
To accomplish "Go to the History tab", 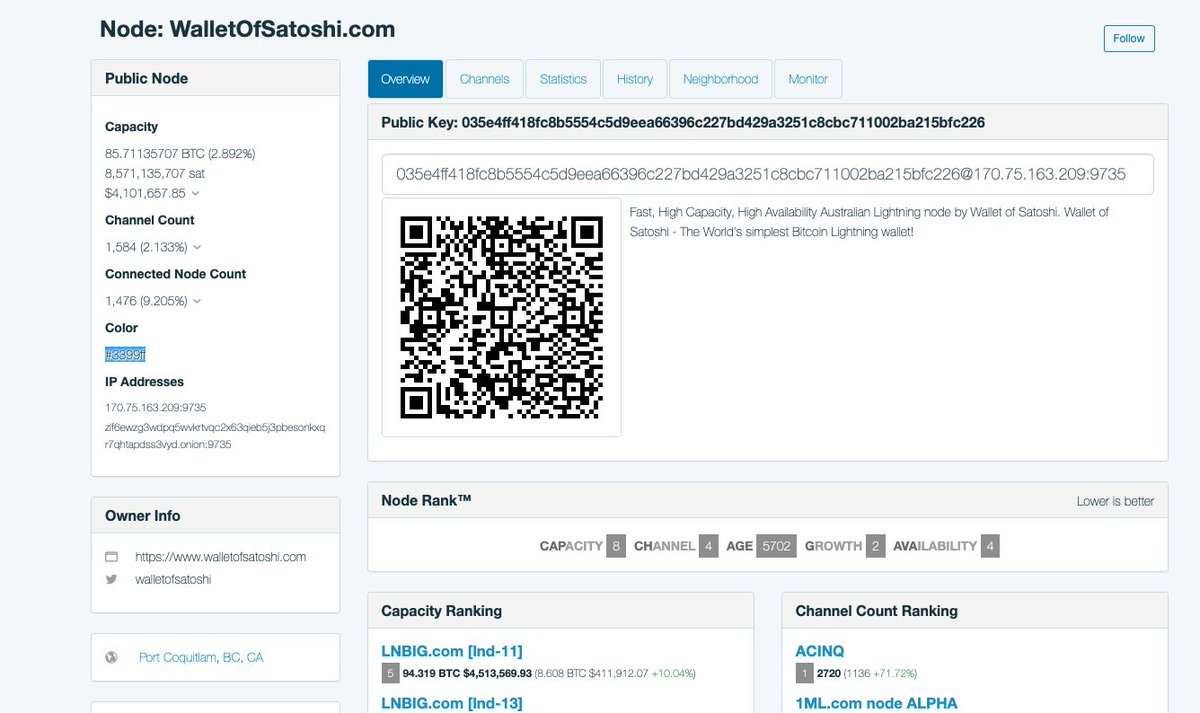I will point(635,79).
